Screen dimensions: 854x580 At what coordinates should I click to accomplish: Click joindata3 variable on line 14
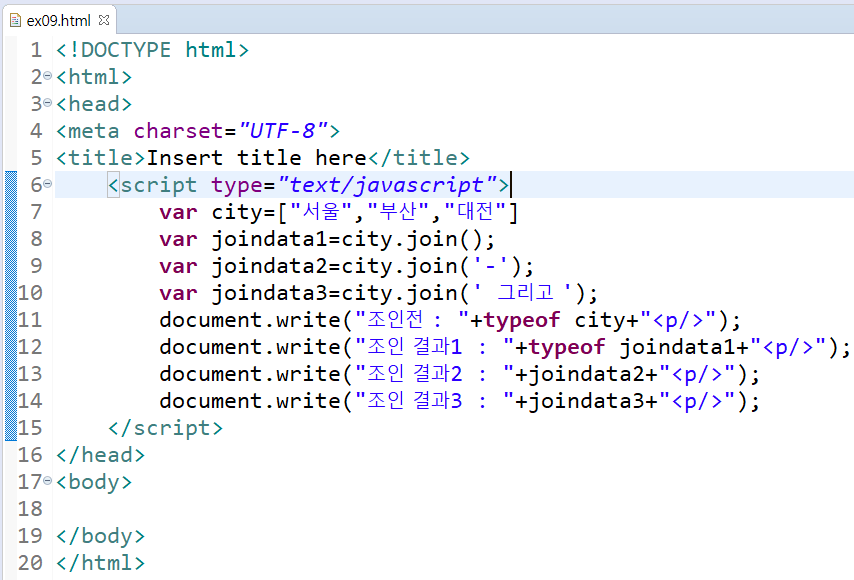click(587, 401)
